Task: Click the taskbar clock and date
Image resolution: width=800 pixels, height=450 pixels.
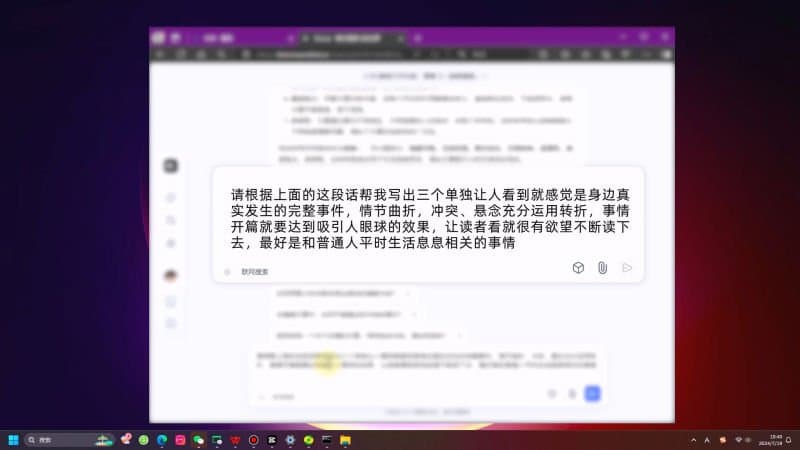Action: (770, 440)
